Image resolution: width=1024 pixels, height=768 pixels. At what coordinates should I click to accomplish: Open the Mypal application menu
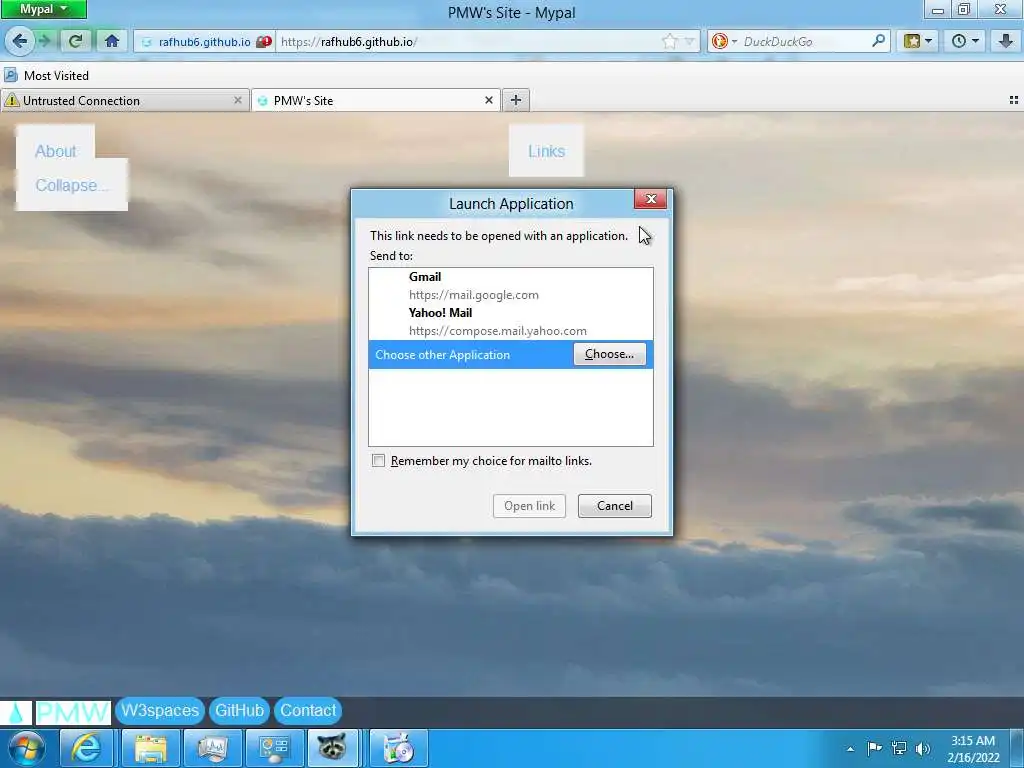43,9
